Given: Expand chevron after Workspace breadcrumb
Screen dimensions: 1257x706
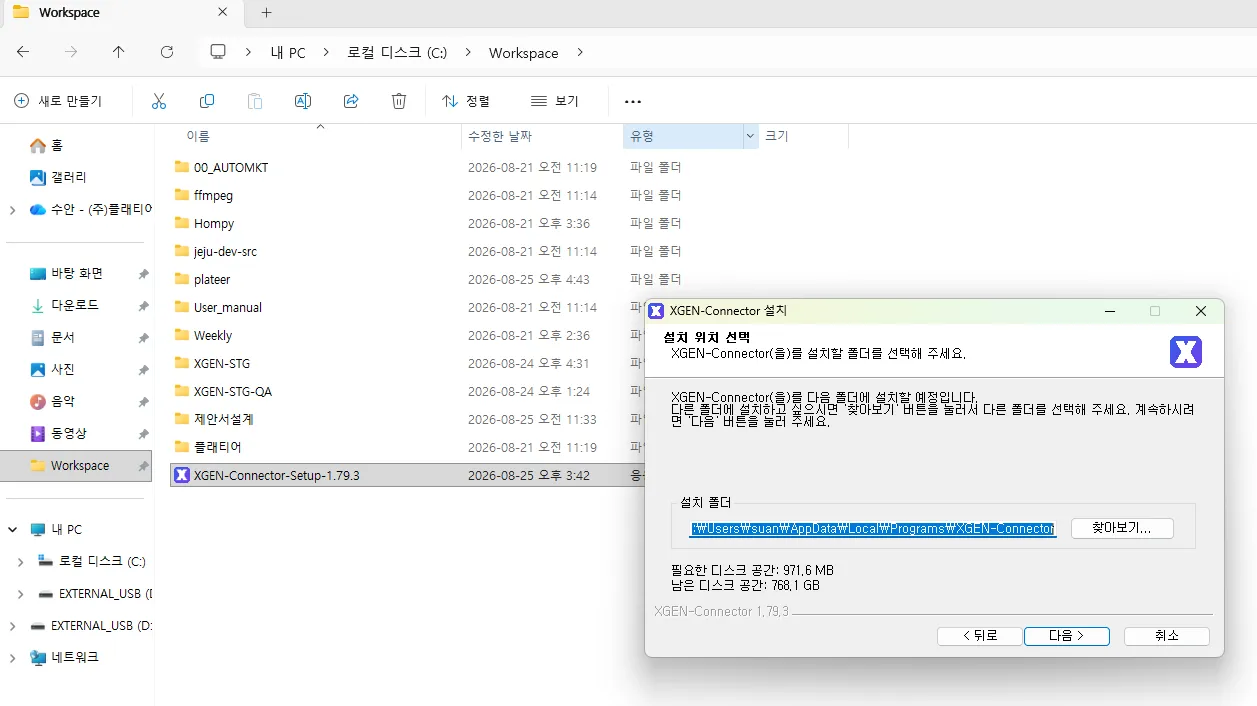Looking at the screenshot, I should [580, 52].
